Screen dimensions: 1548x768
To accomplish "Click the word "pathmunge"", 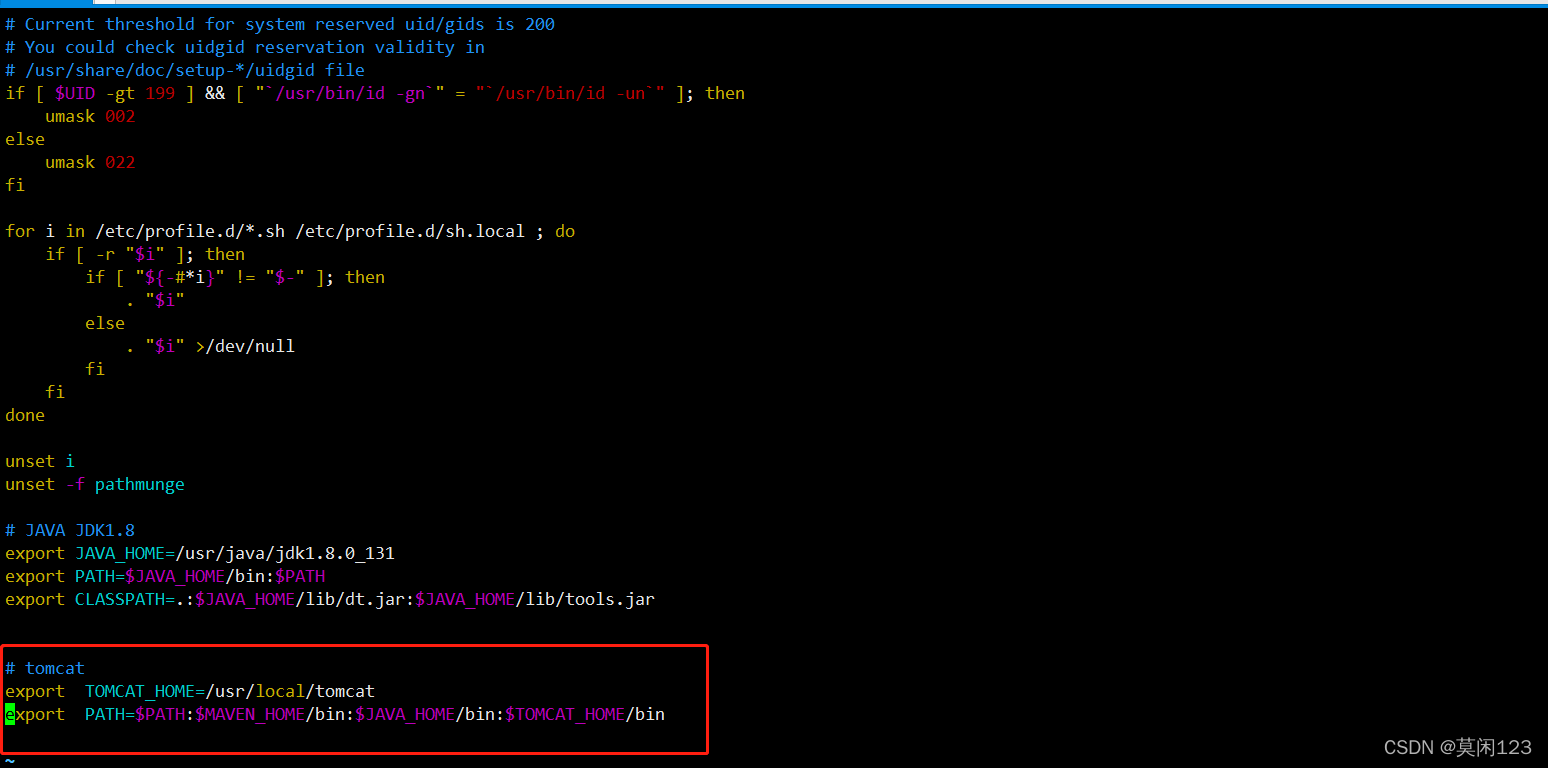I will point(140,484).
